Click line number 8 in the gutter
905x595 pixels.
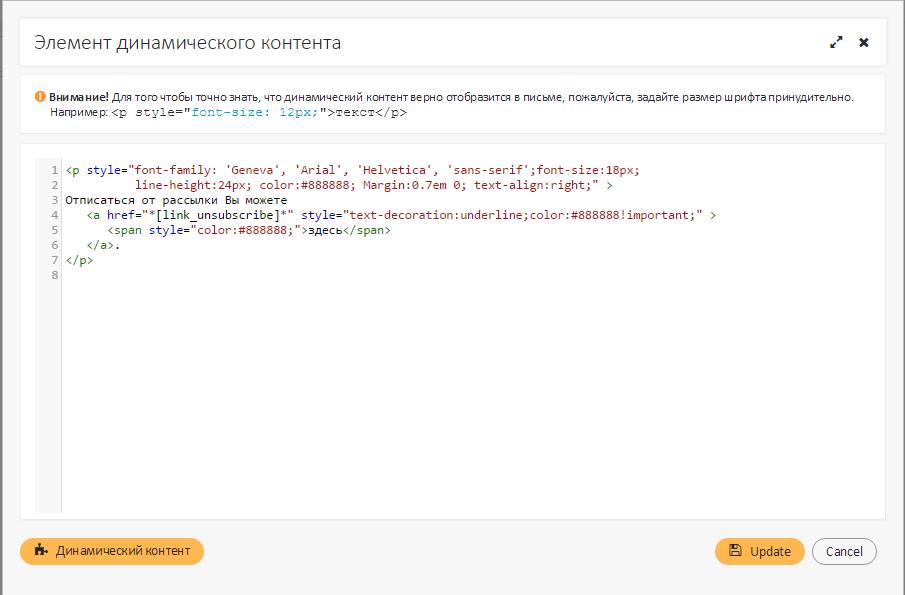53,275
